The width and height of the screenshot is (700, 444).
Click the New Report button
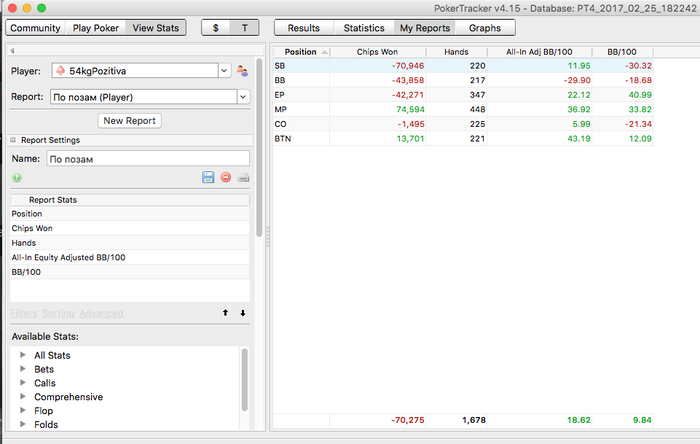tap(129, 120)
